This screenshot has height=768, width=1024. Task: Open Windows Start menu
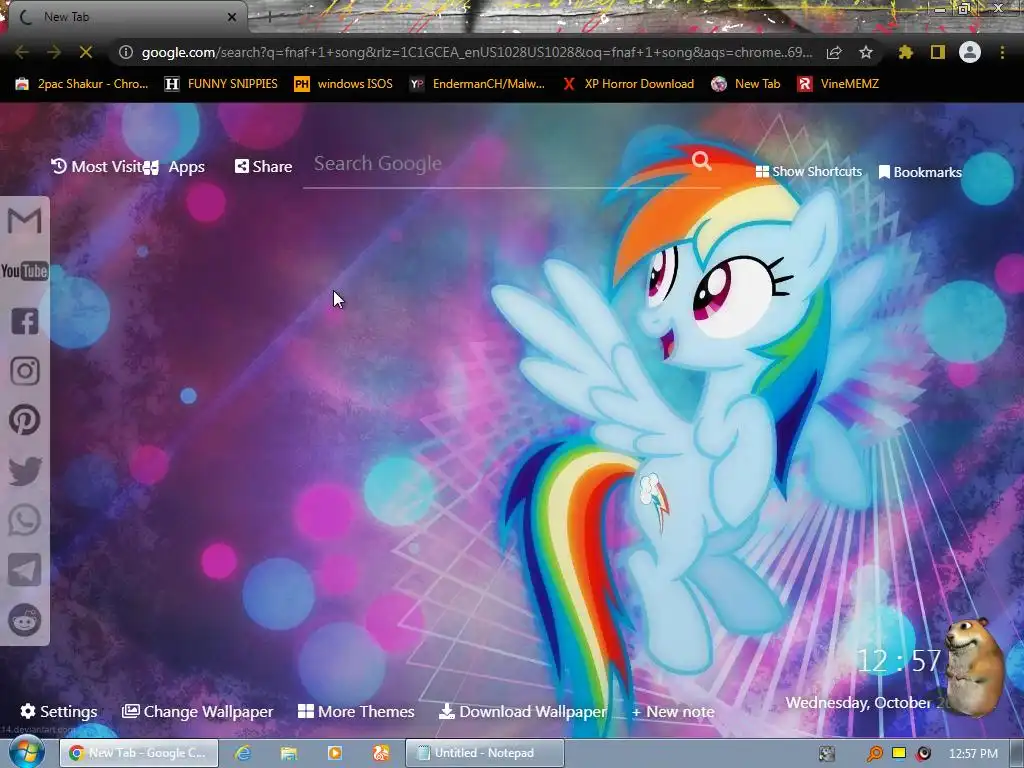(x=27, y=752)
